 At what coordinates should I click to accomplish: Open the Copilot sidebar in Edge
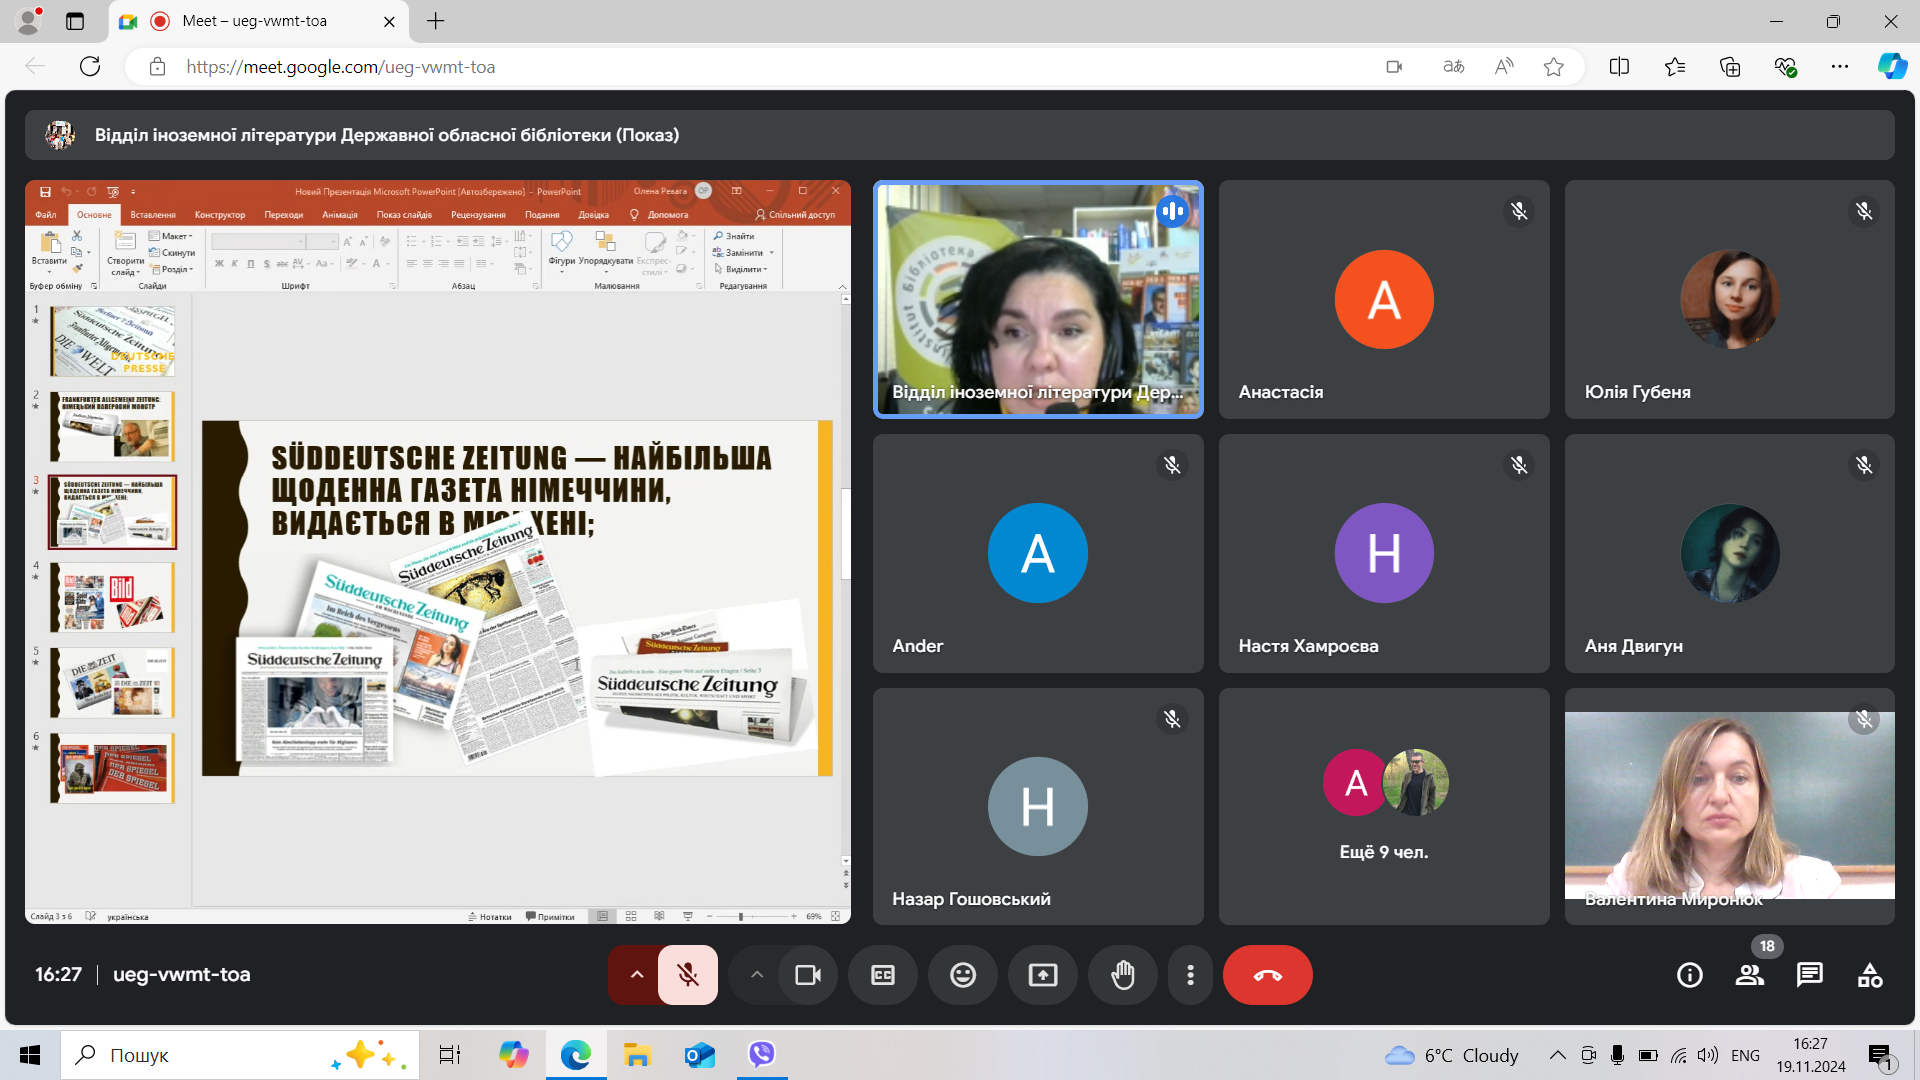tap(1892, 67)
